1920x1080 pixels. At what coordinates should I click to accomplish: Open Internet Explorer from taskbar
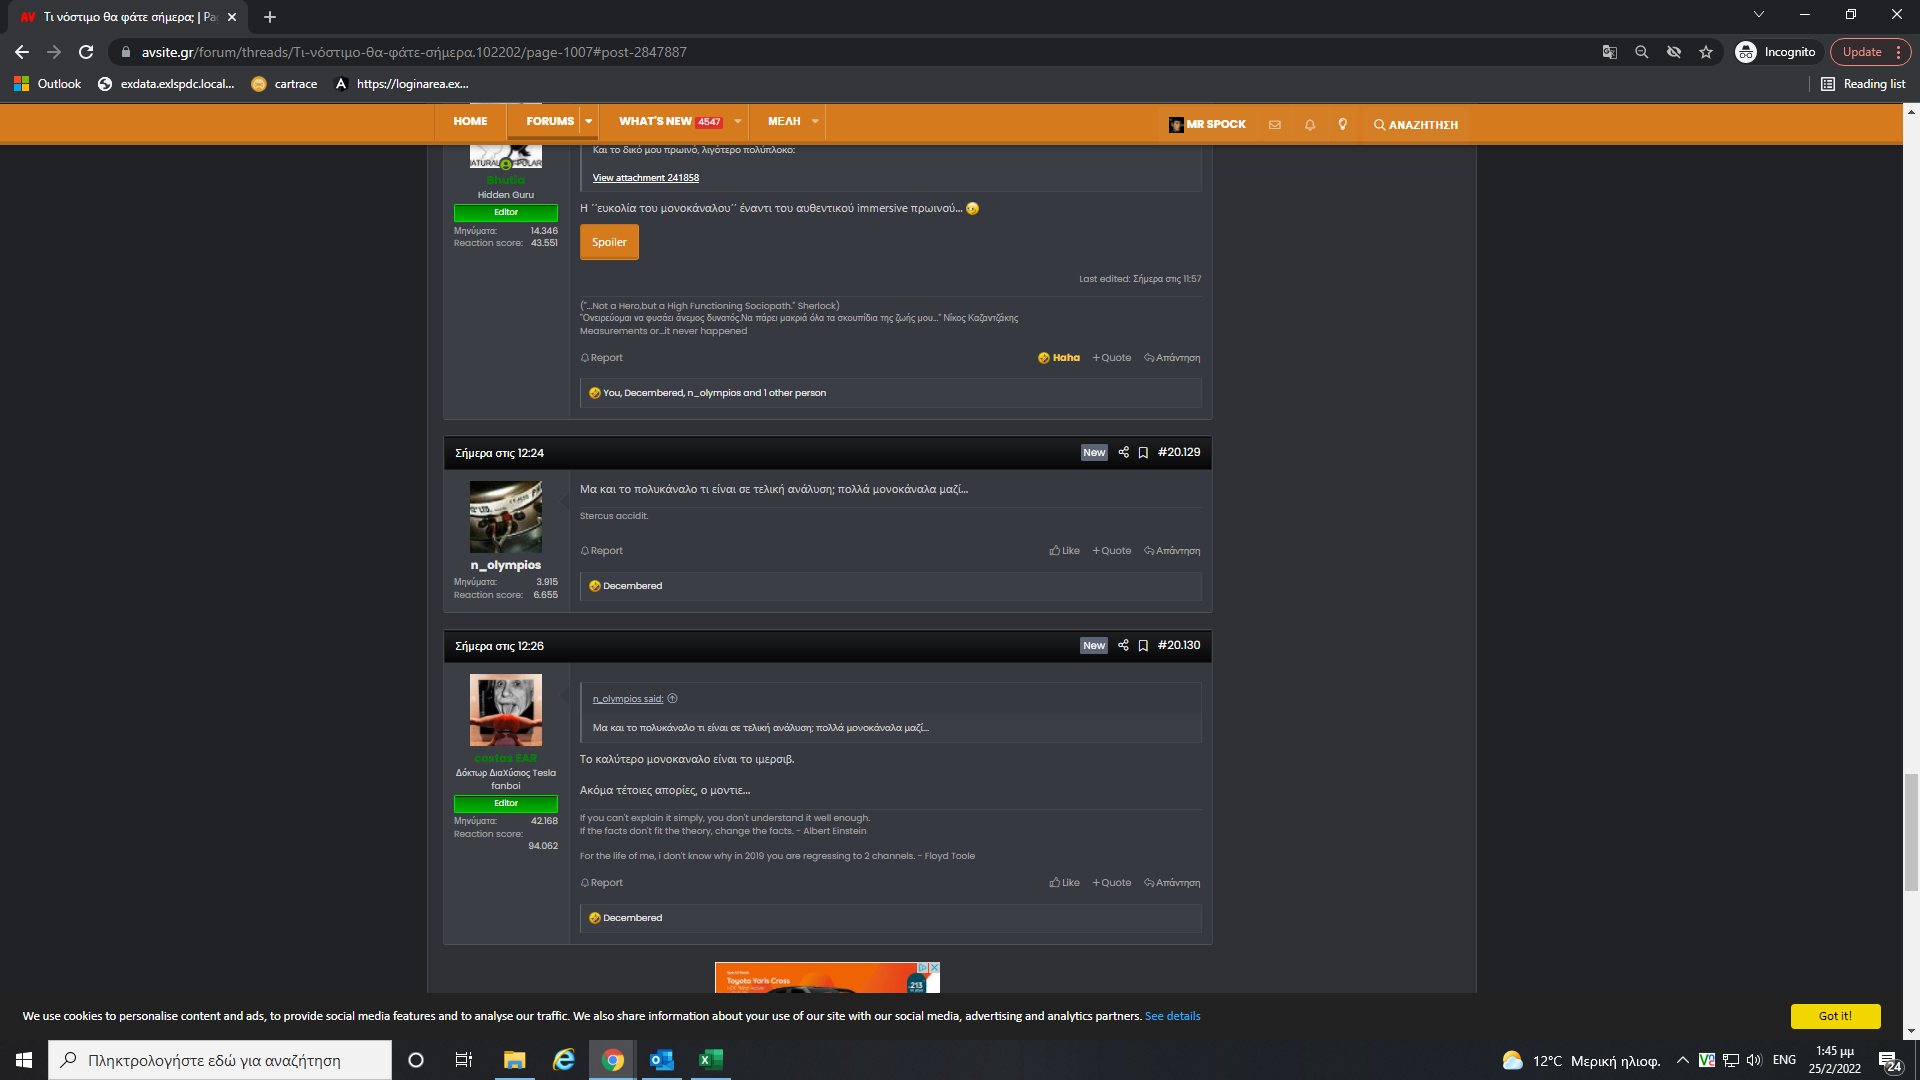[x=563, y=1060]
